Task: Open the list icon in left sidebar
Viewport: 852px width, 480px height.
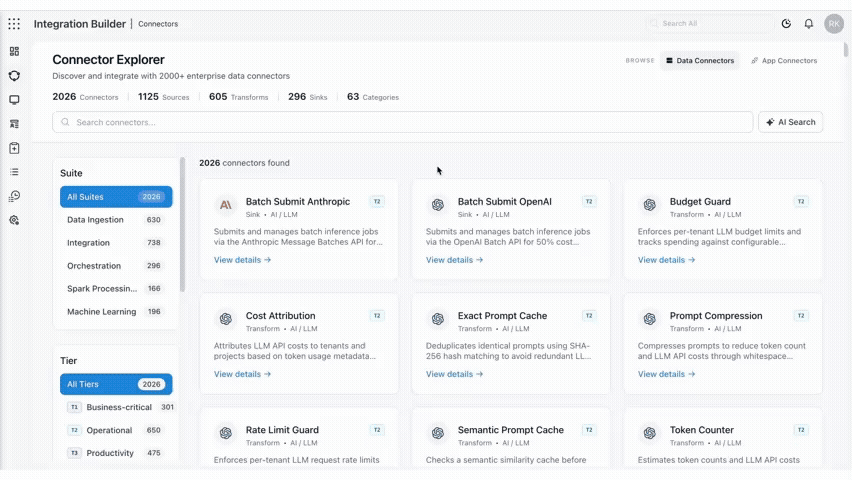Action: pos(14,172)
